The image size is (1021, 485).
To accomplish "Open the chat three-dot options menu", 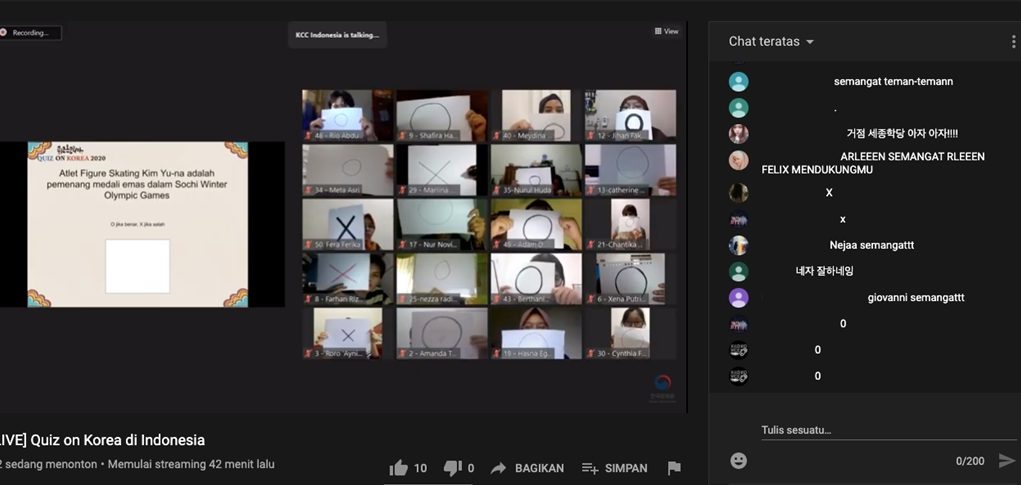I will [1013, 42].
